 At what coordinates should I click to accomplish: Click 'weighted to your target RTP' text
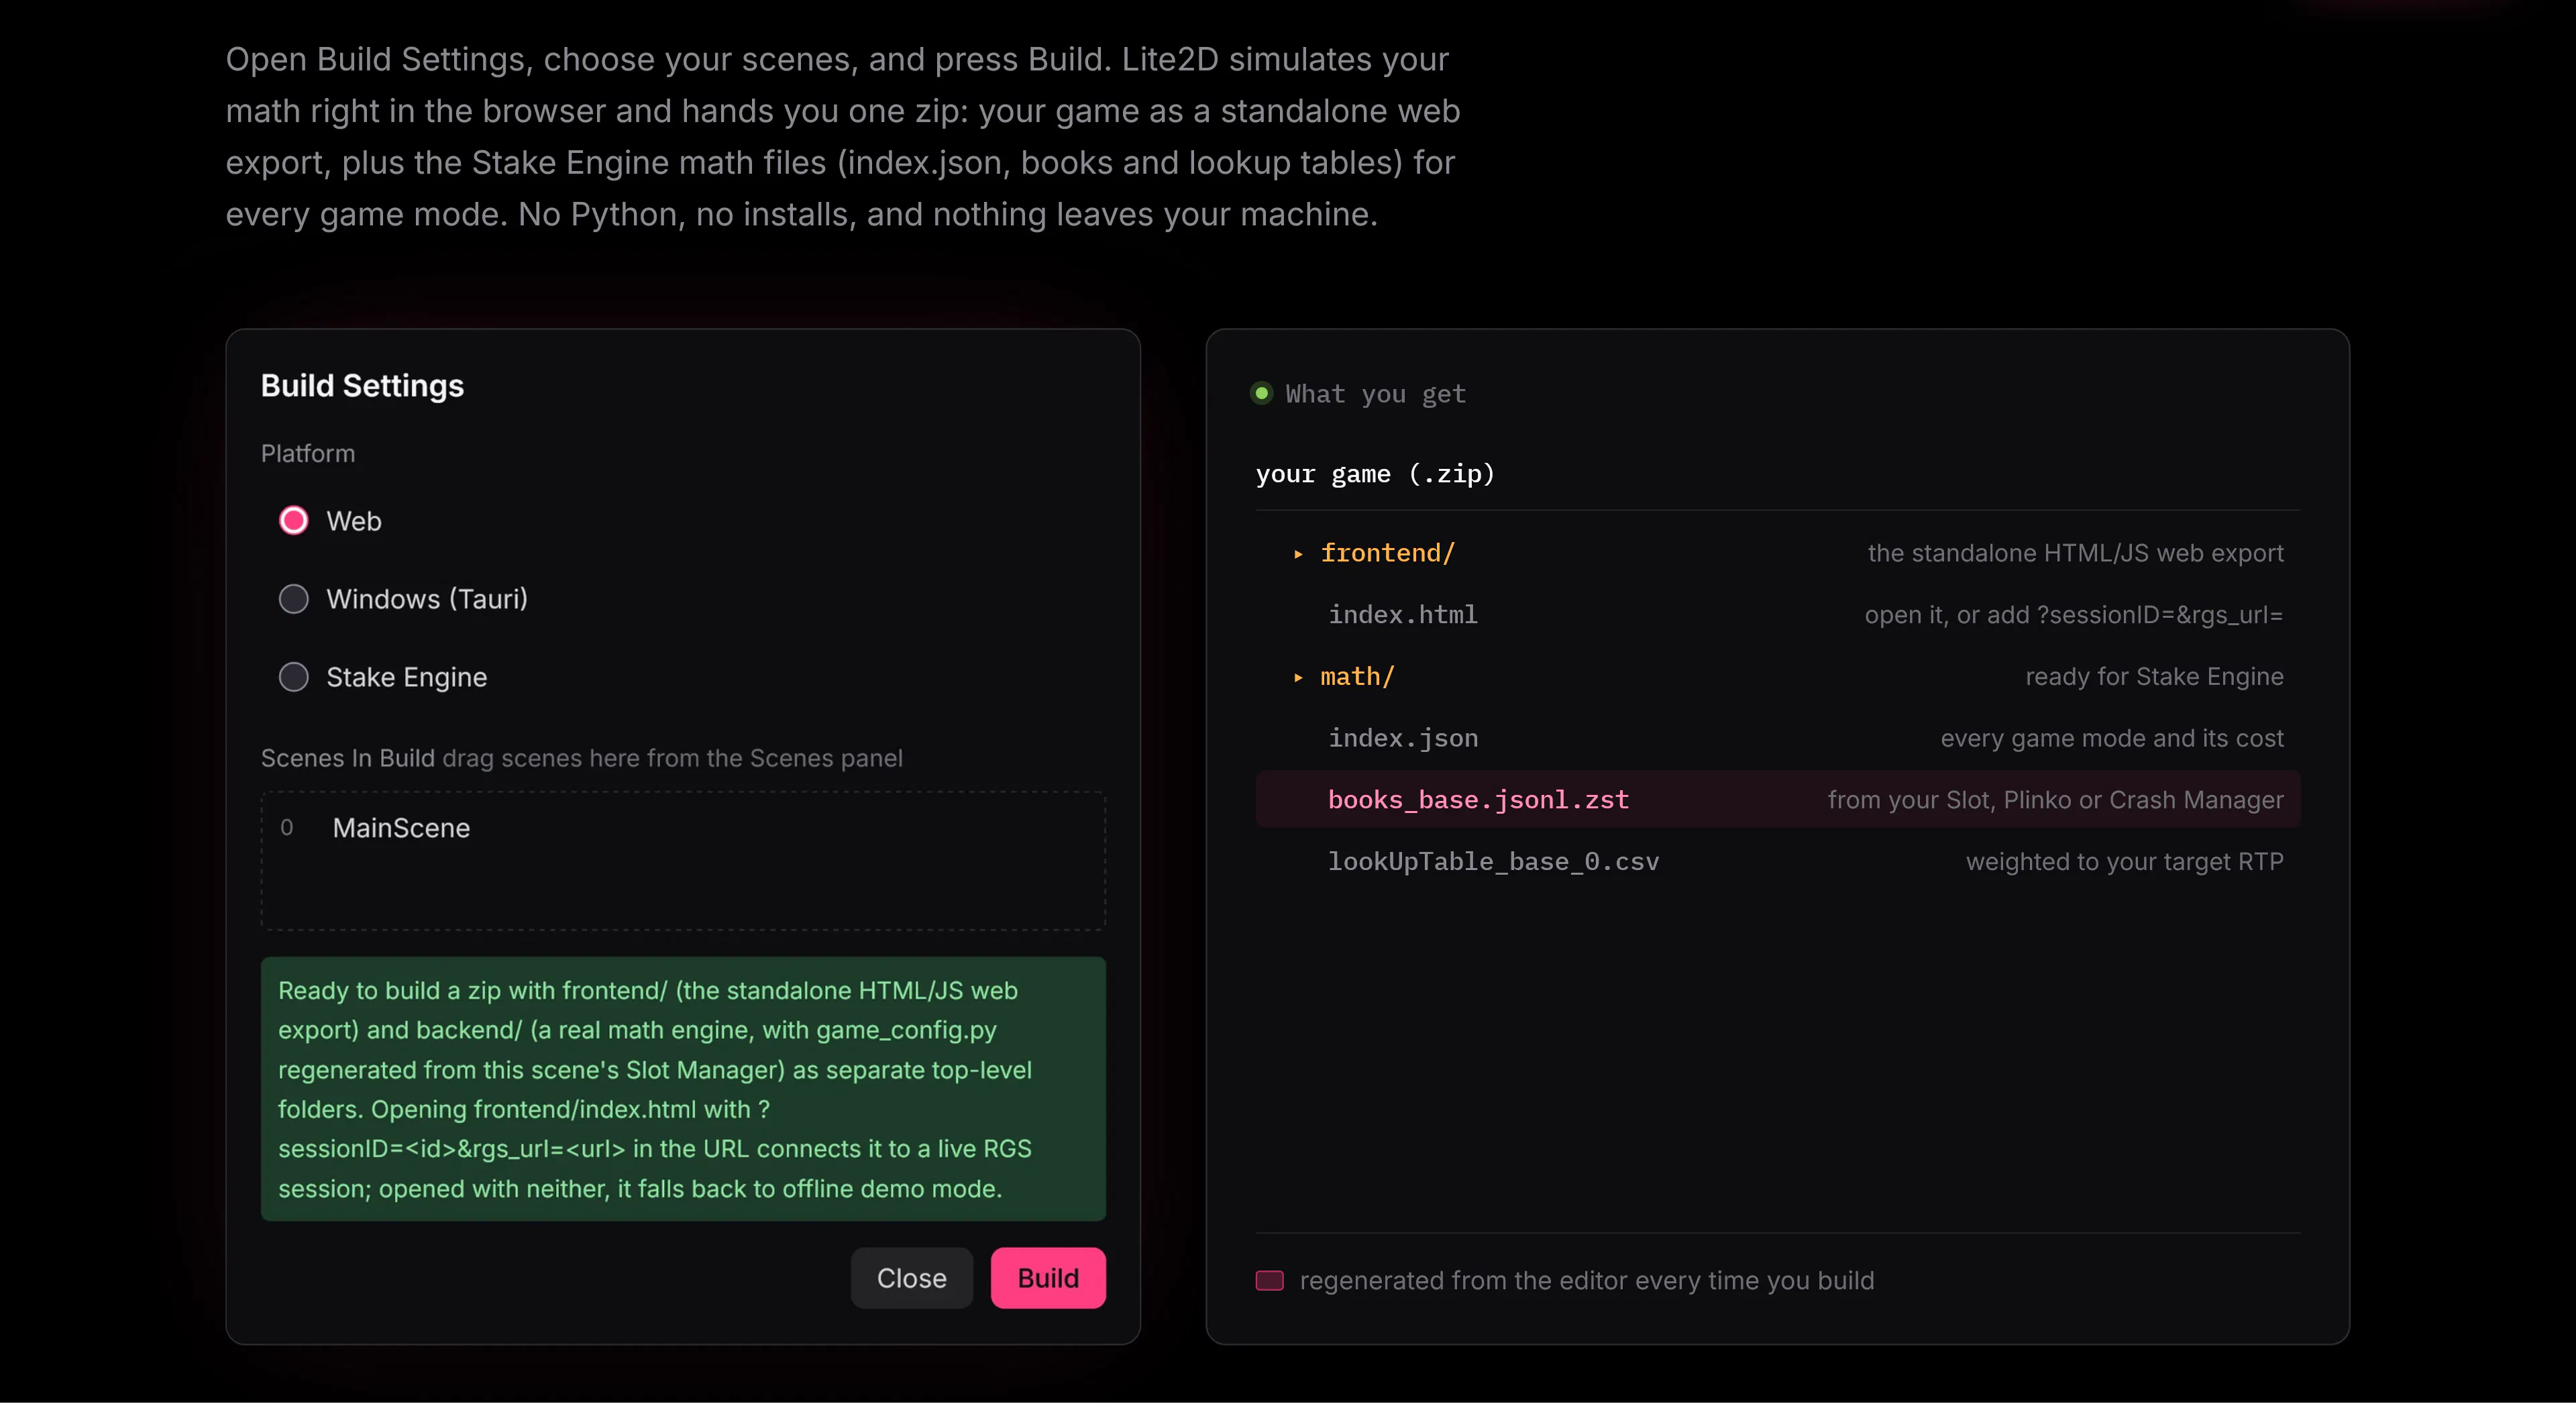tap(2124, 862)
